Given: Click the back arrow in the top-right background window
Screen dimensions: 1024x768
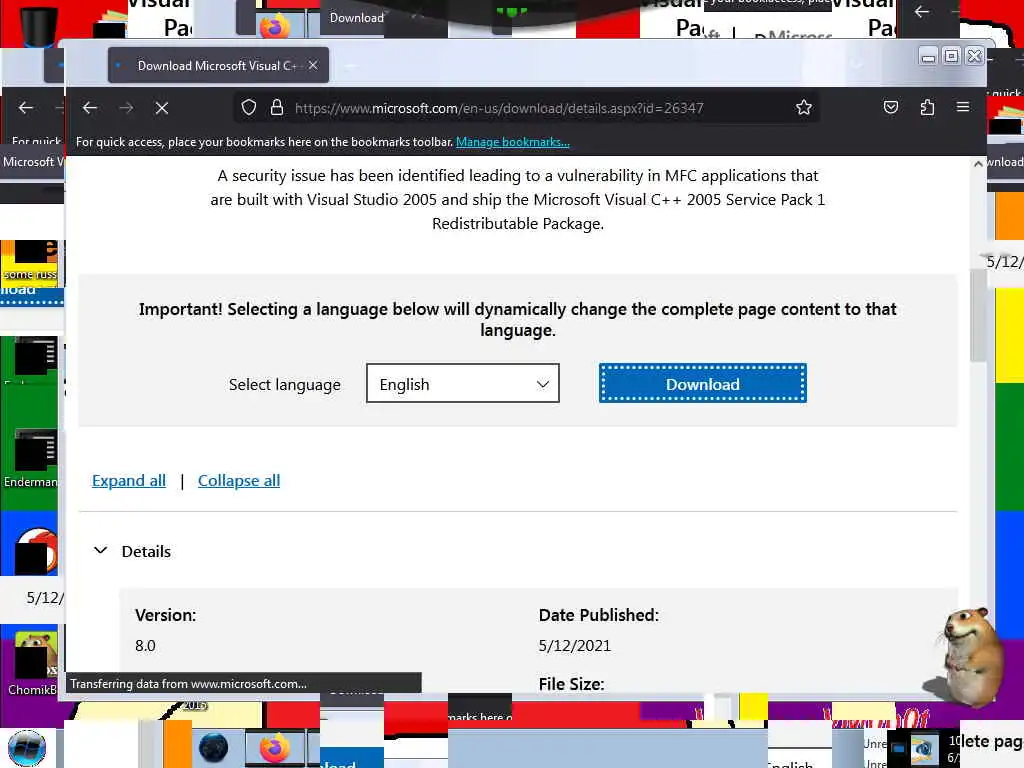Looking at the screenshot, I should (x=922, y=12).
